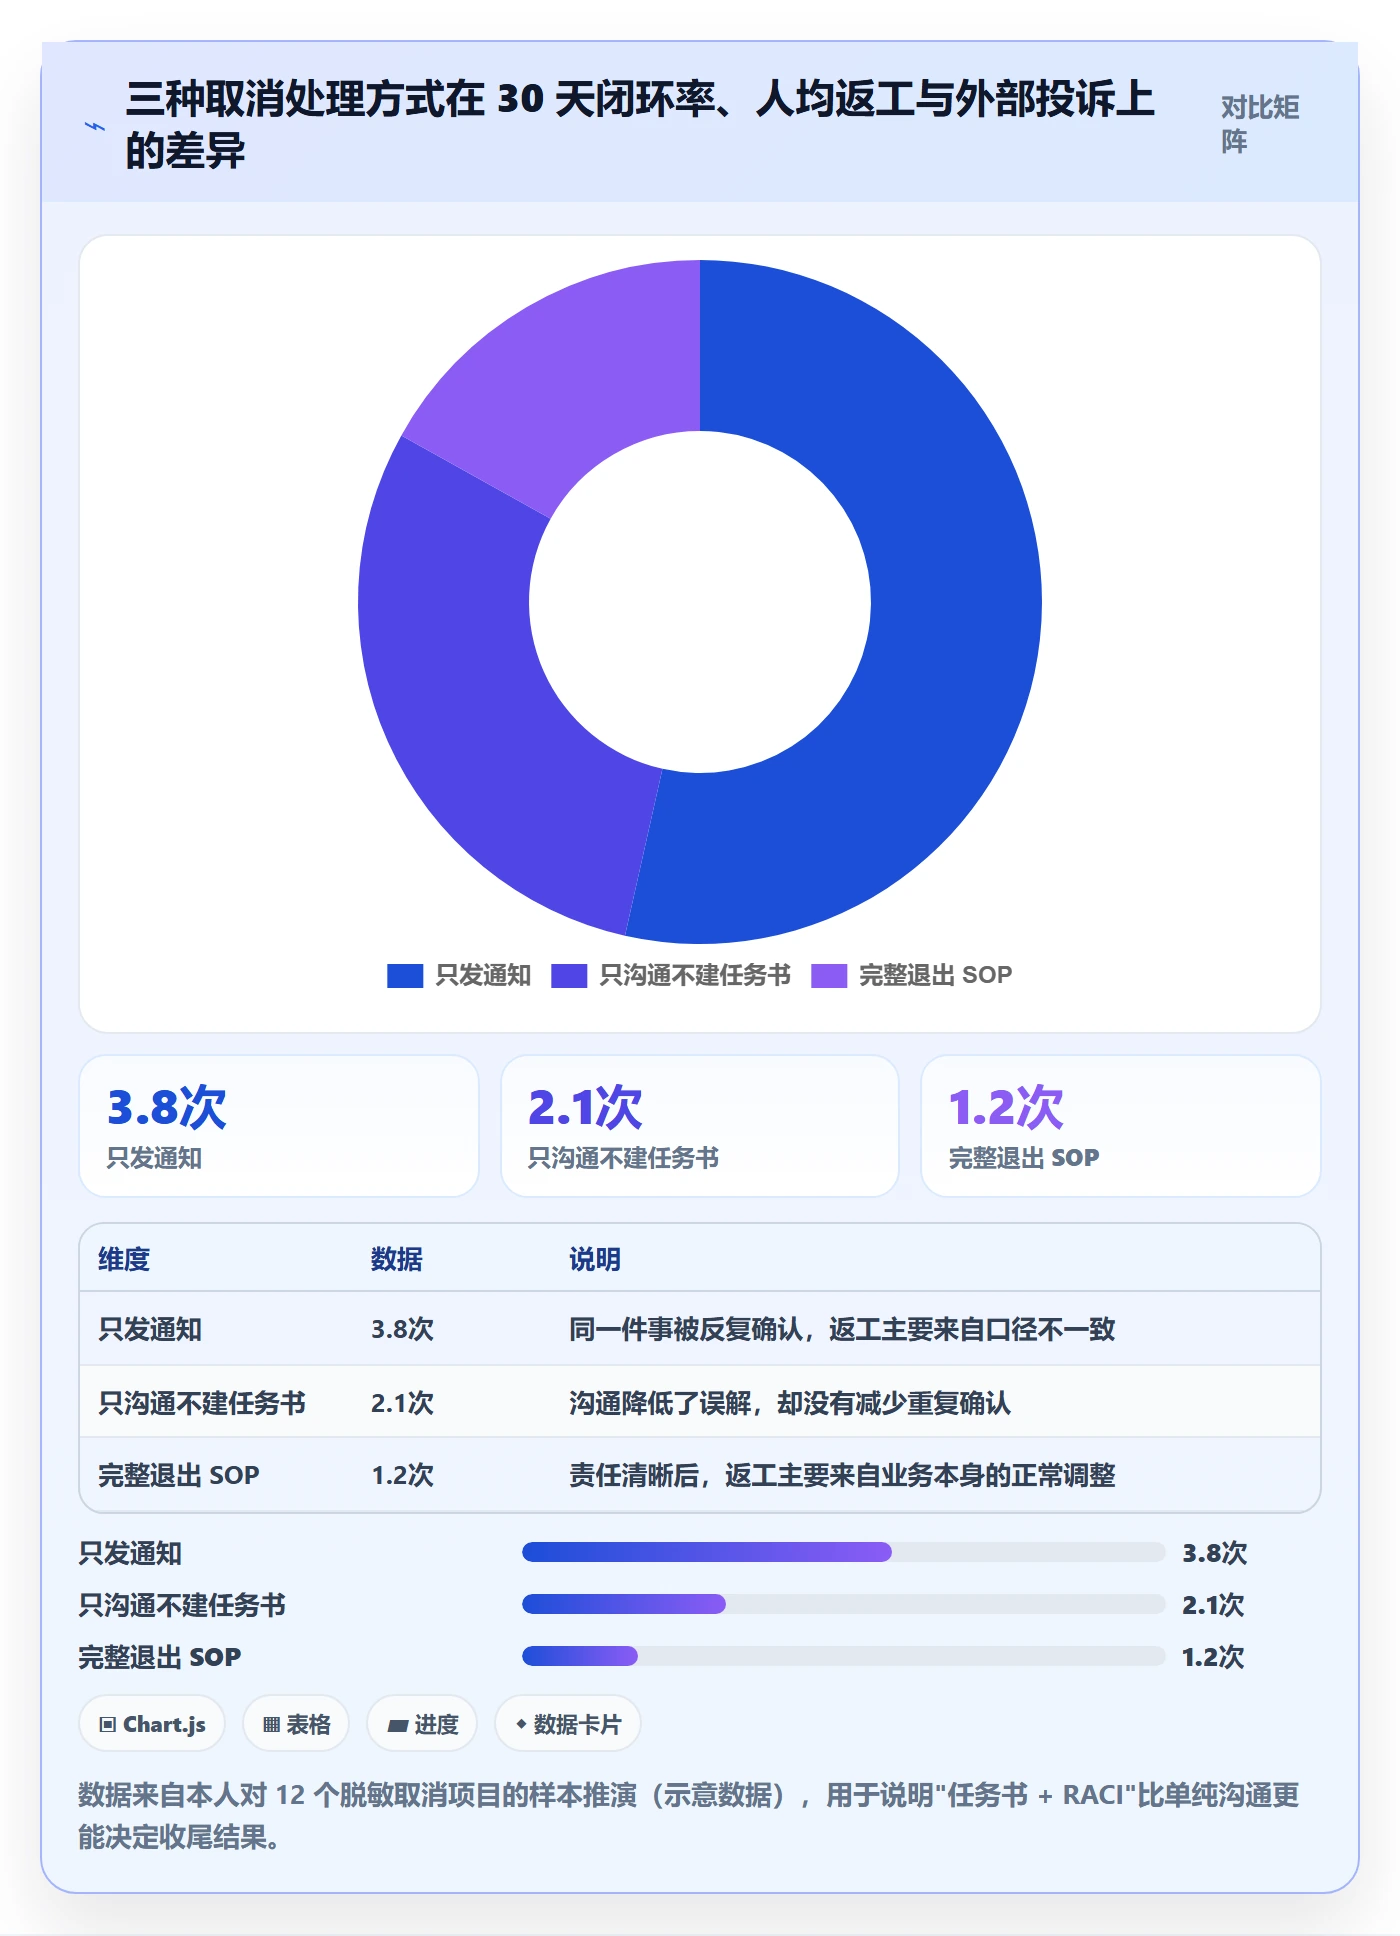Toggle the 只沟通不建任务书 legend color box

tap(569, 975)
